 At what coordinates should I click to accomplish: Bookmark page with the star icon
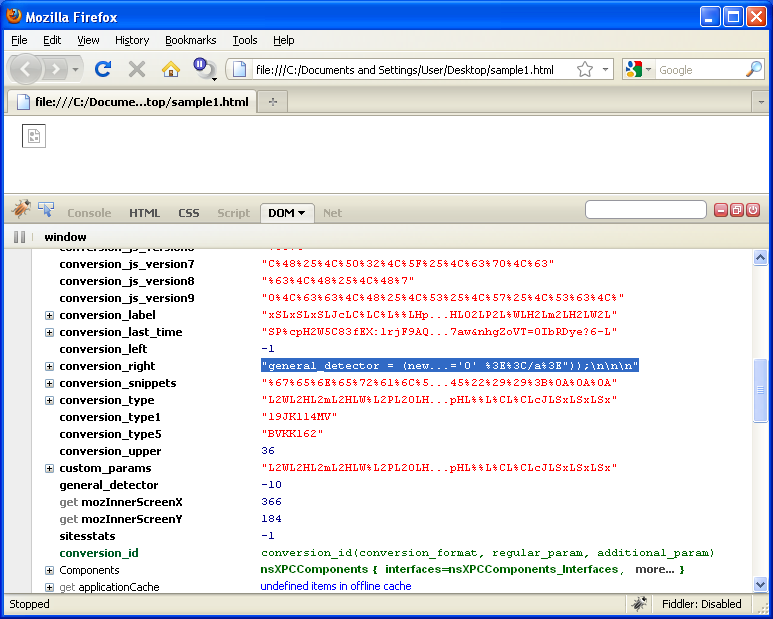click(585, 69)
